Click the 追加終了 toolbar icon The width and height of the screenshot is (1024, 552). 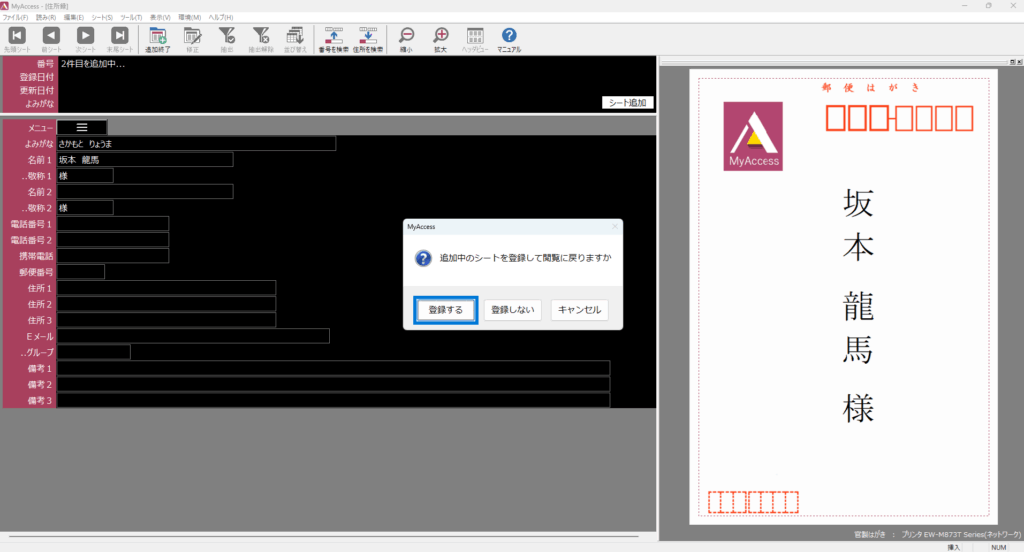click(157, 37)
